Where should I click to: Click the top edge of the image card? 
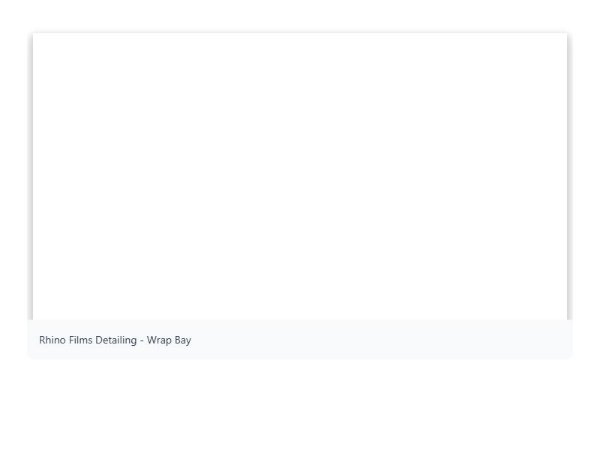[300, 33]
